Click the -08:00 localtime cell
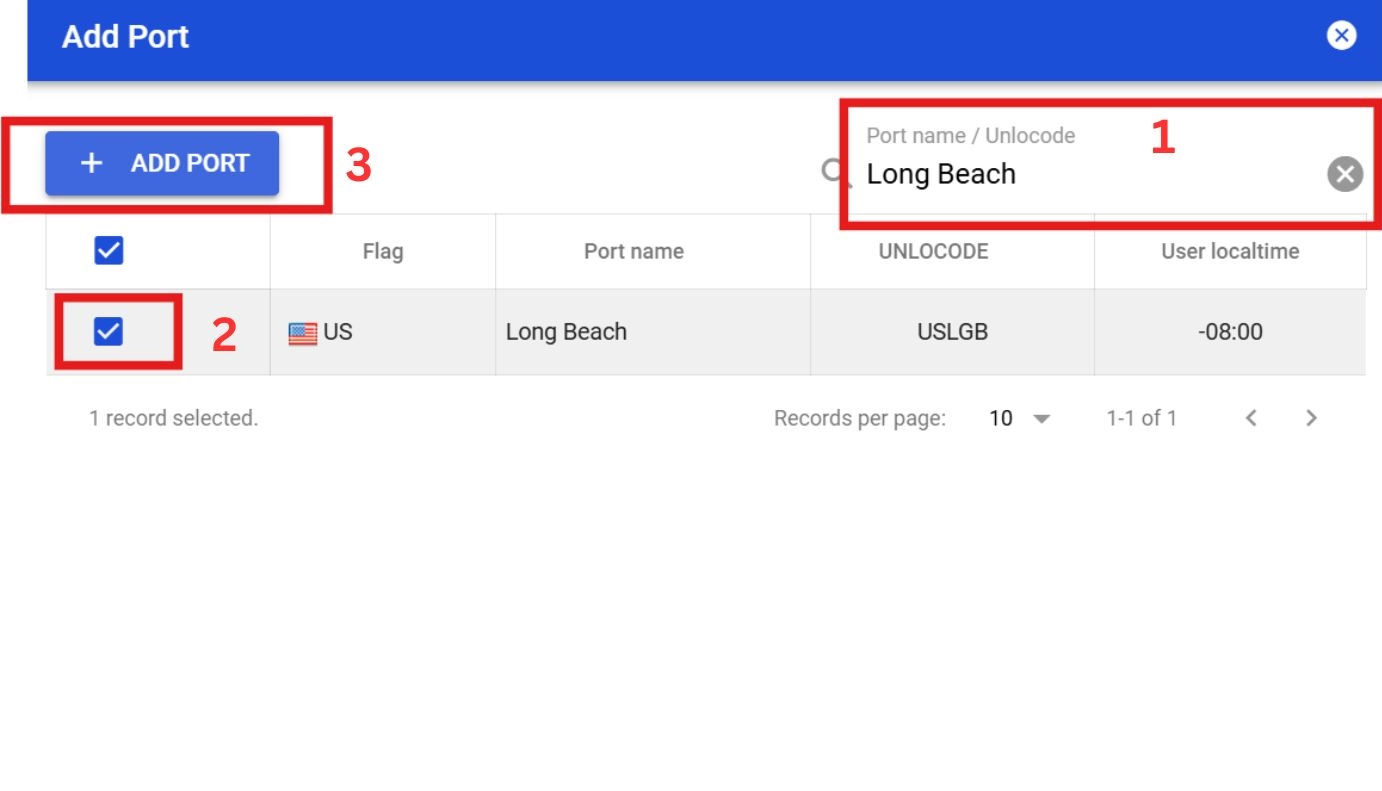The height and width of the screenshot is (791, 1382). point(1230,332)
